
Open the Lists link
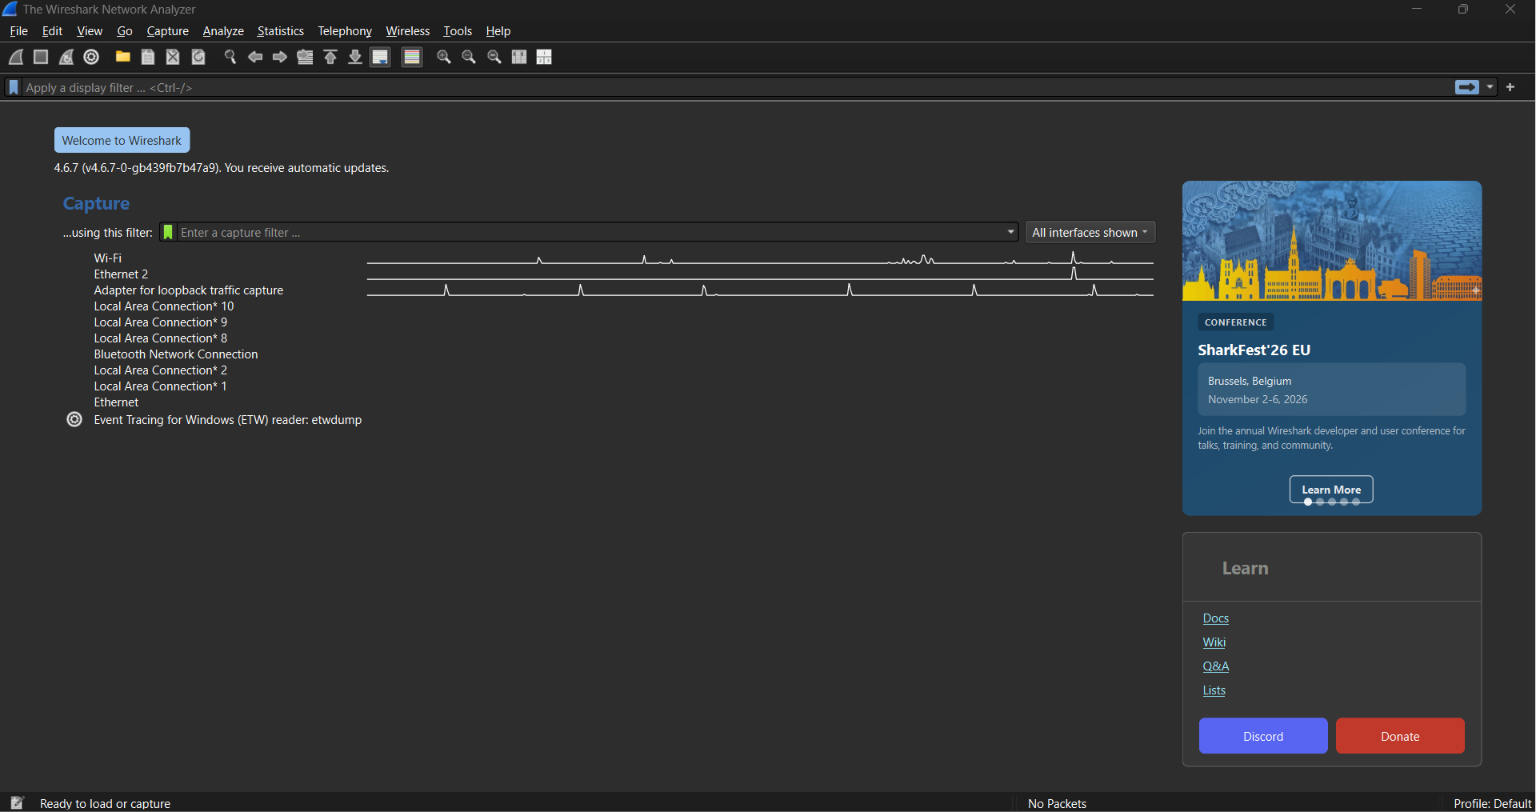coord(1214,690)
